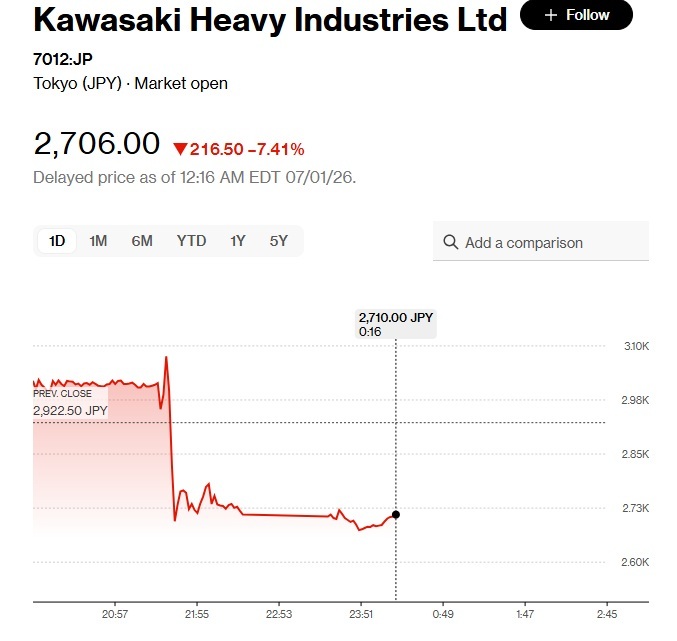Click the 2,706.00 current price
Screen dimensions: 677x641
(x=97, y=143)
